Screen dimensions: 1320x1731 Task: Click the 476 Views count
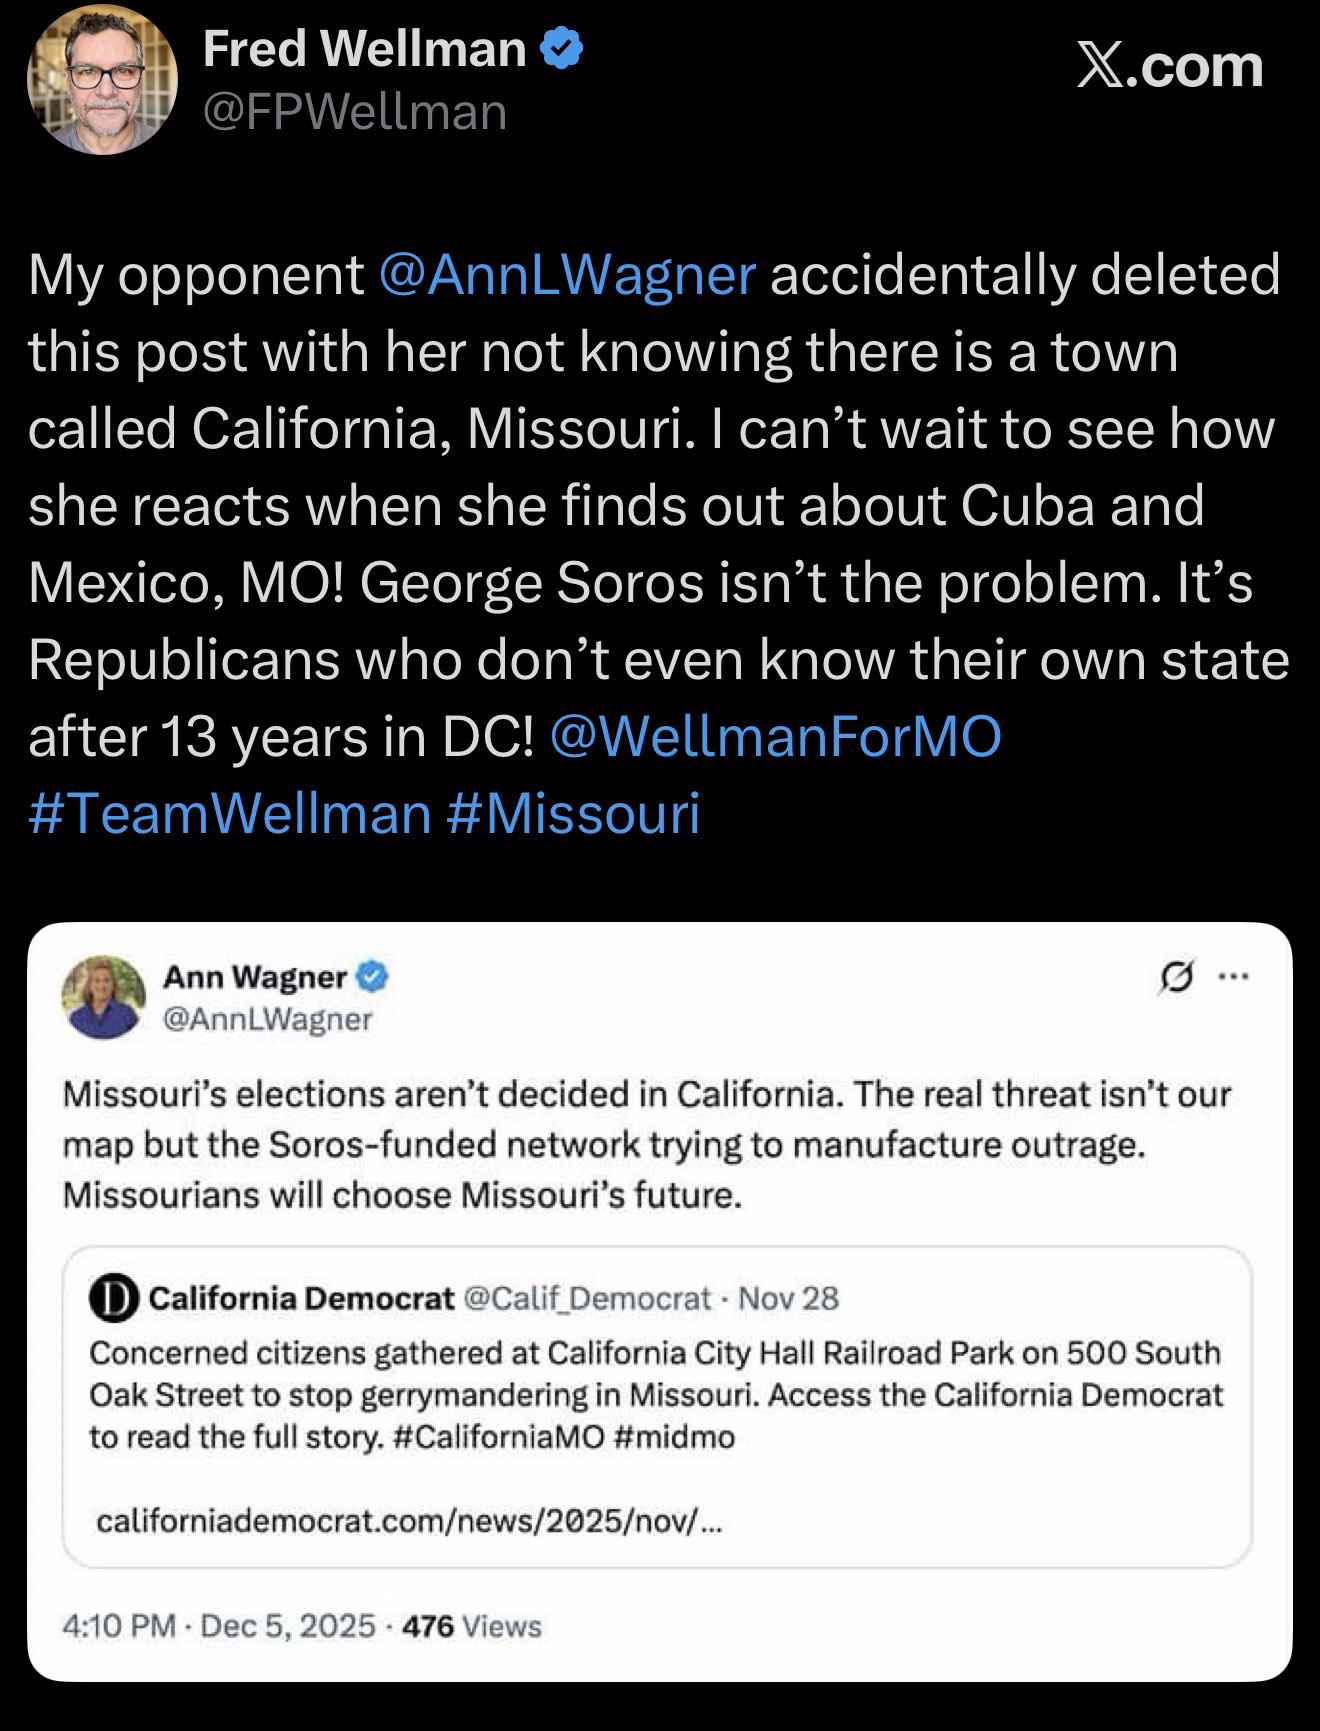pyautogui.click(x=471, y=1625)
